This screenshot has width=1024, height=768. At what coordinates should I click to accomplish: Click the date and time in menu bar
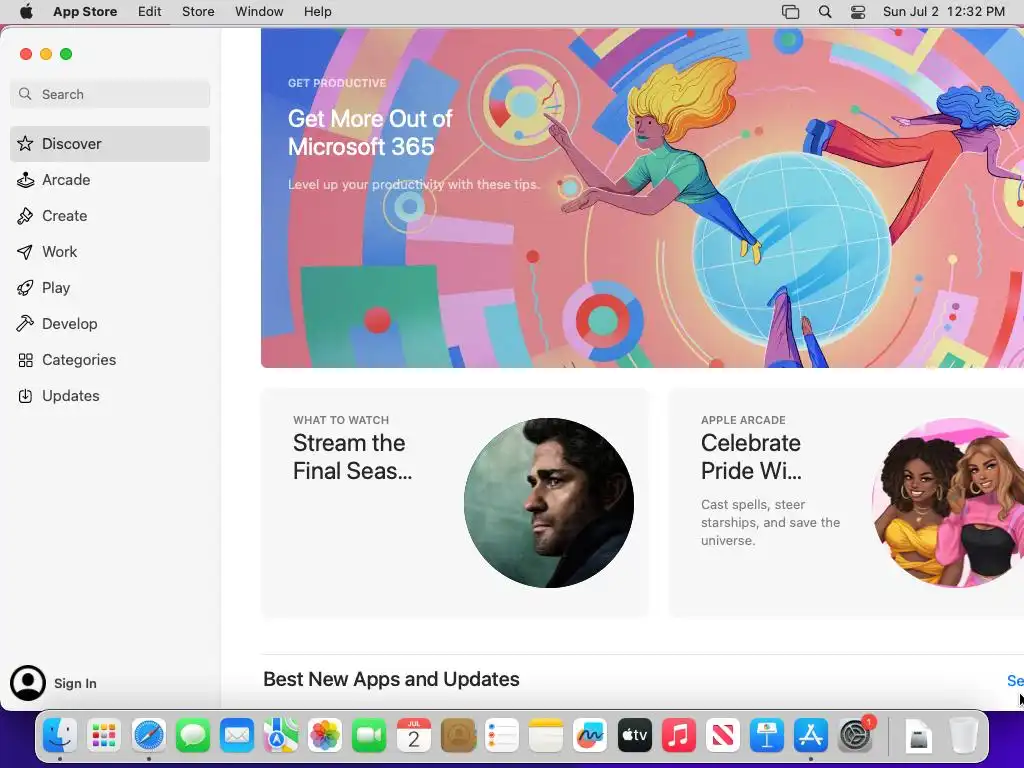pyautogui.click(x=944, y=11)
